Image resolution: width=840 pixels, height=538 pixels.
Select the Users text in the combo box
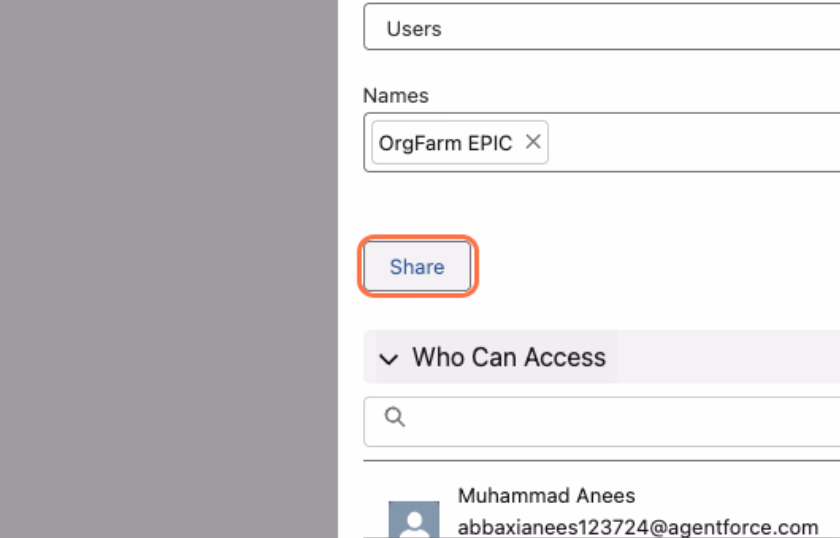pyautogui.click(x=414, y=29)
